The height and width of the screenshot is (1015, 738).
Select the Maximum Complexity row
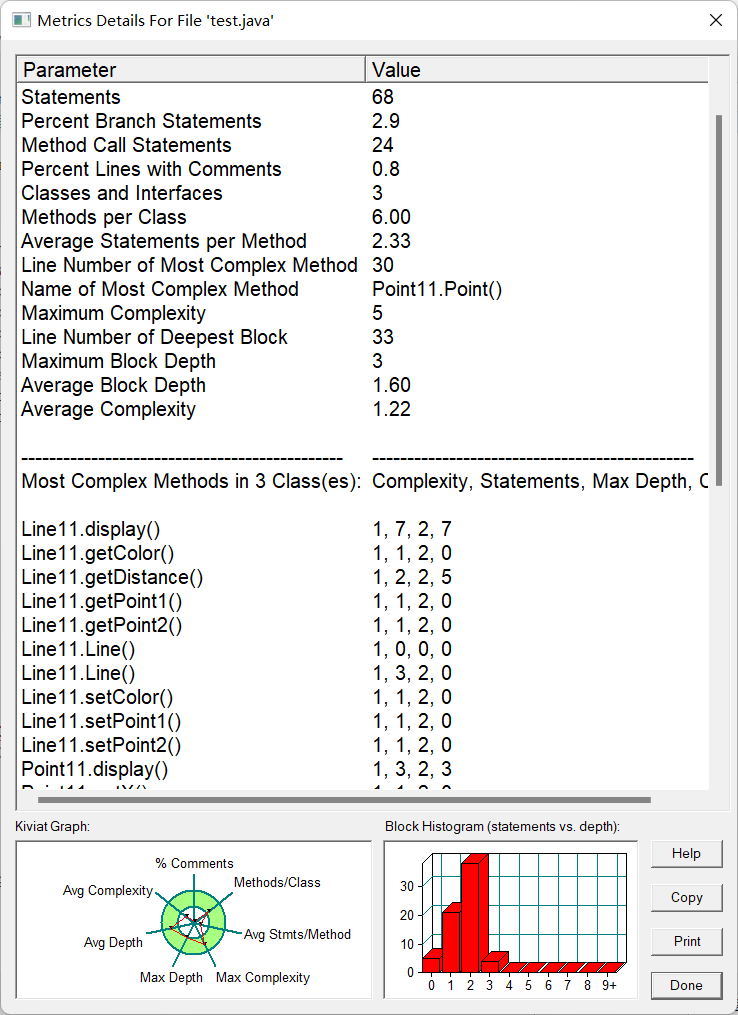363,313
